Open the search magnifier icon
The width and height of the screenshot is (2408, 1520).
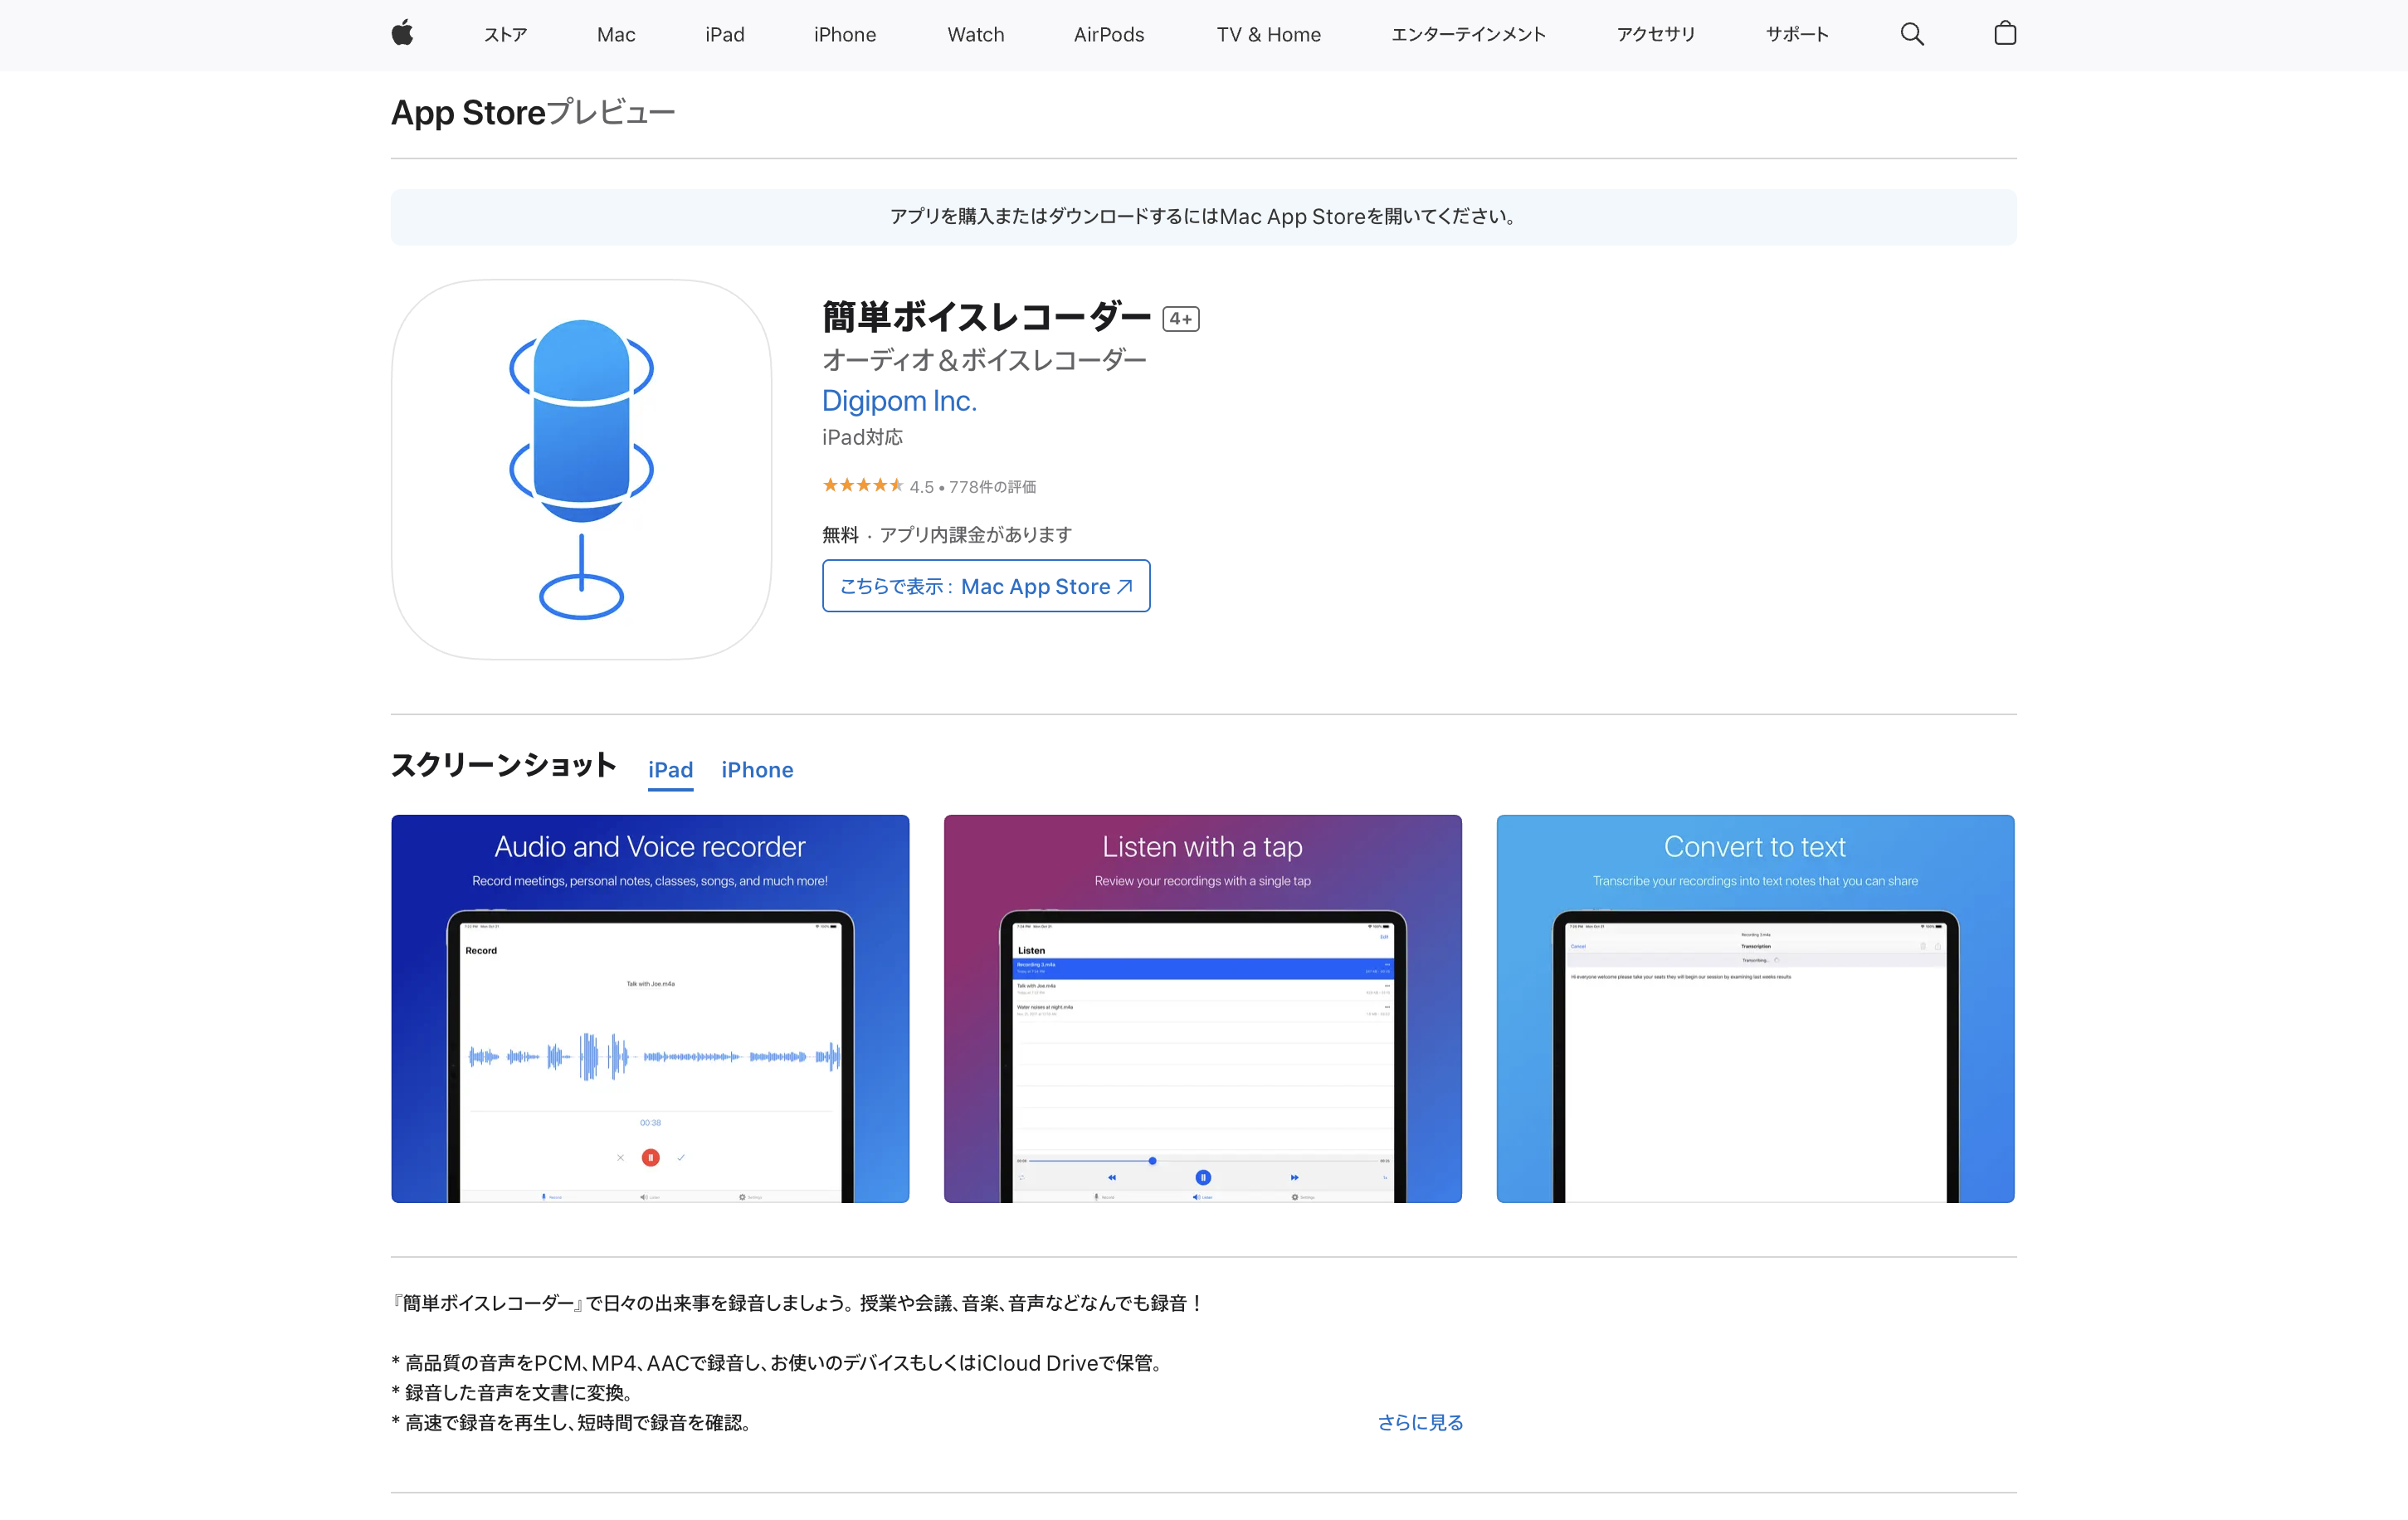pyautogui.click(x=1911, y=33)
